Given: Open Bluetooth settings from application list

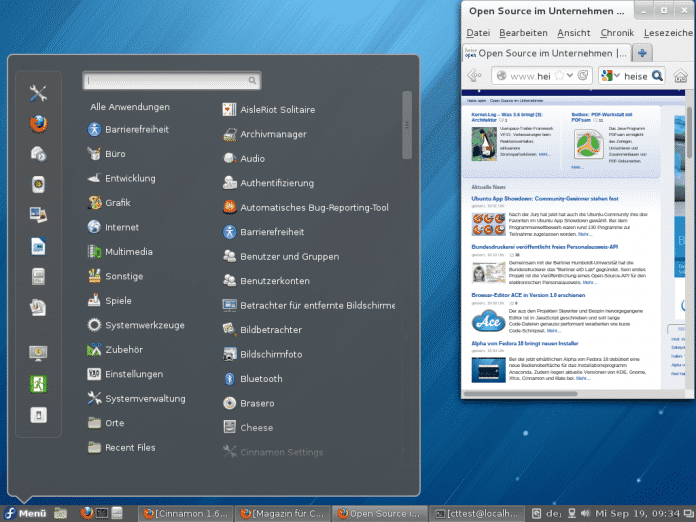Looking at the screenshot, I should coord(261,379).
